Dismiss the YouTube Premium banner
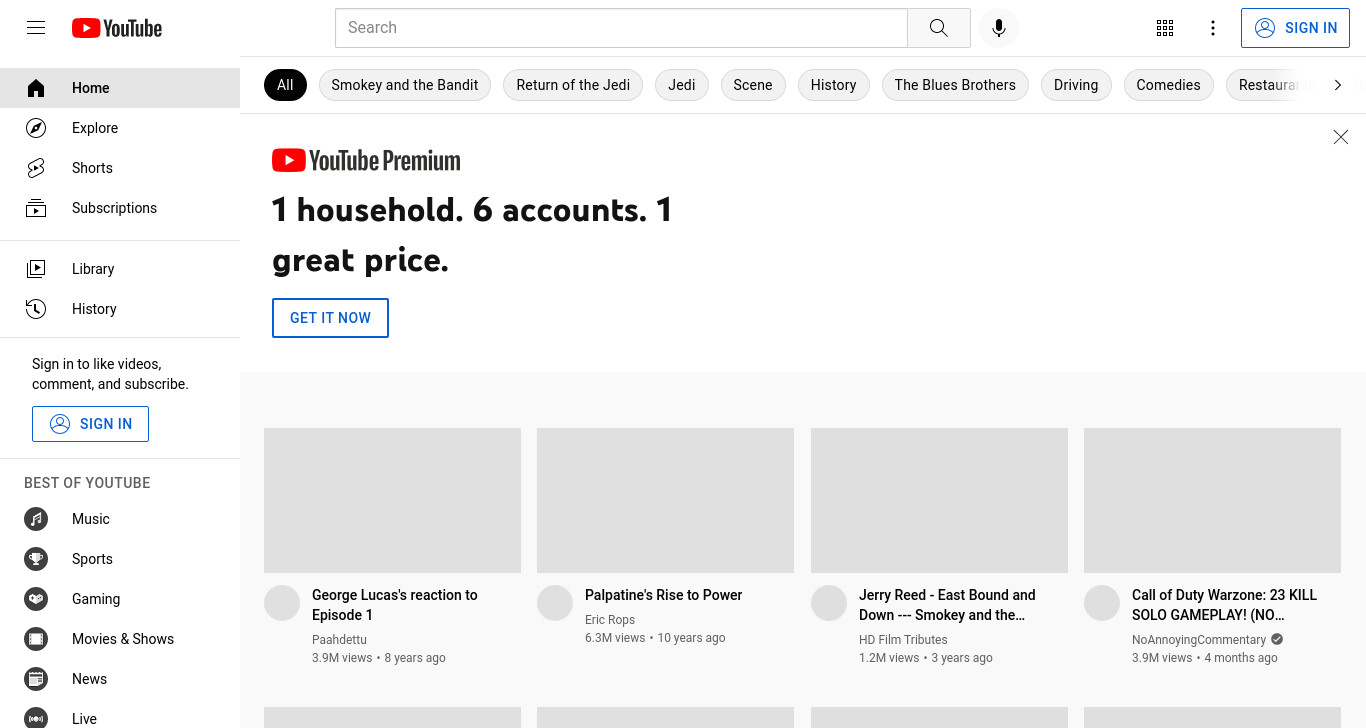The image size is (1366, 728). 1341,137
